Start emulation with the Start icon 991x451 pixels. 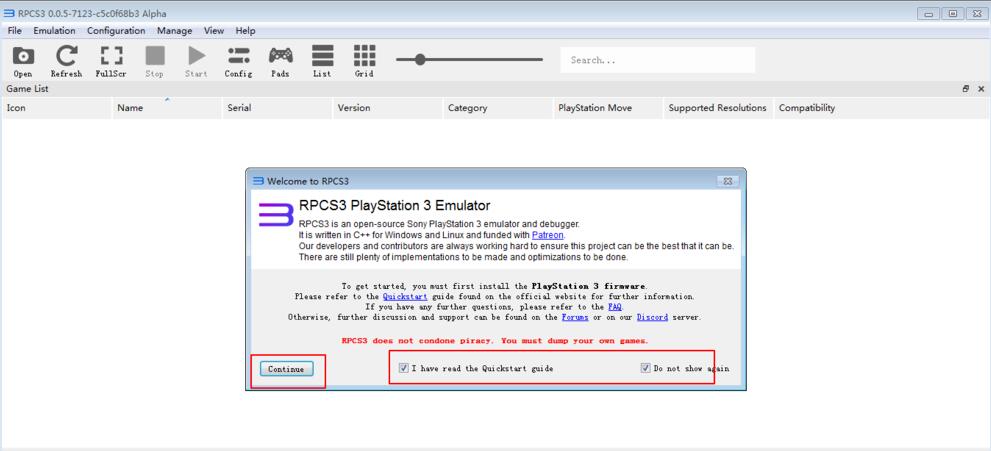coord(197,61)
